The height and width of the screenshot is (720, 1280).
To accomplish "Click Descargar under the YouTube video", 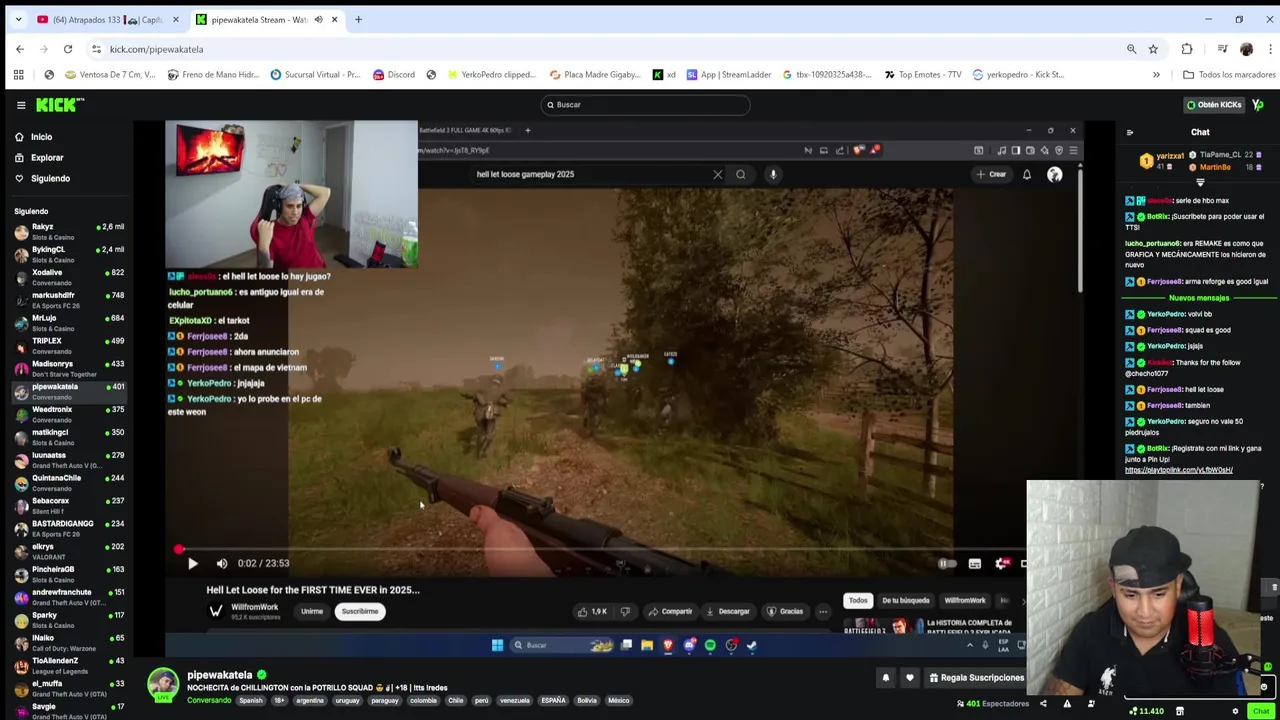I will tap(727, 612).
